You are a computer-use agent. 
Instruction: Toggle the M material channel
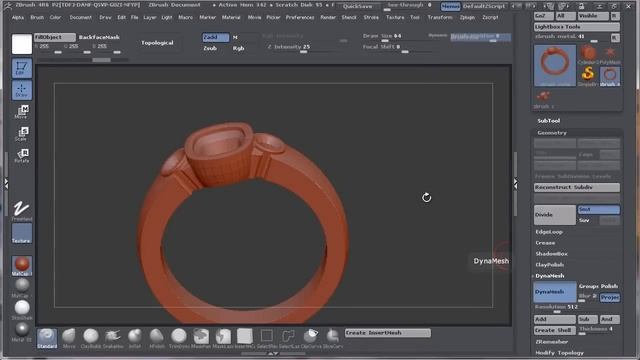235,37
